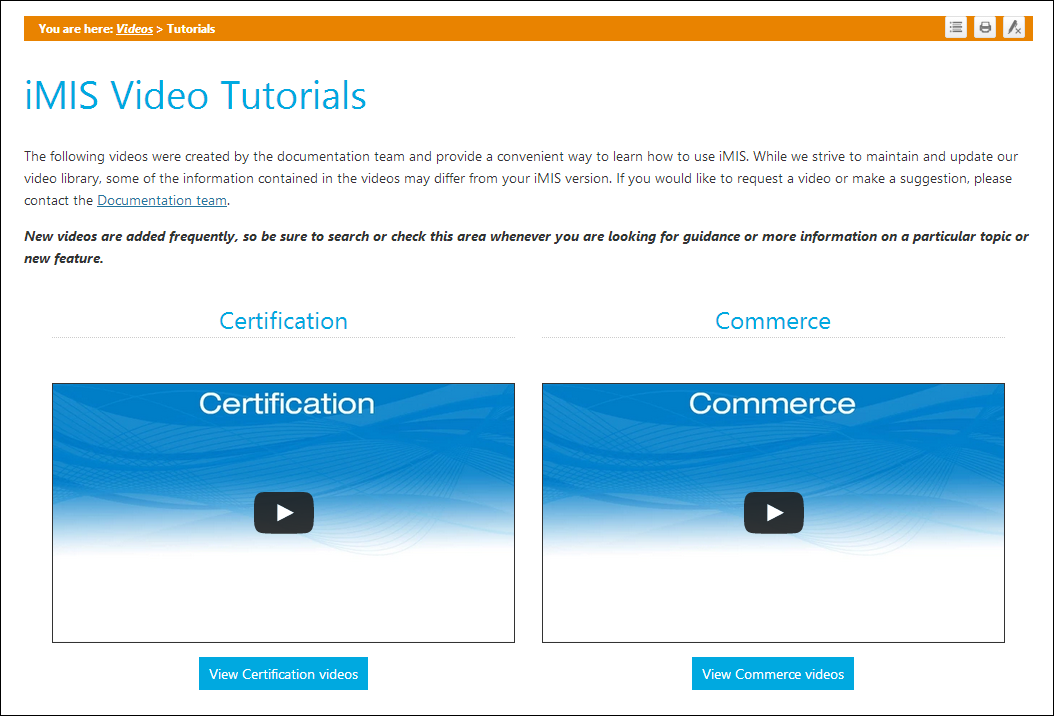1054x716 pixels.
Task: Play the Commerce video
Action: (x=774, y=513)
